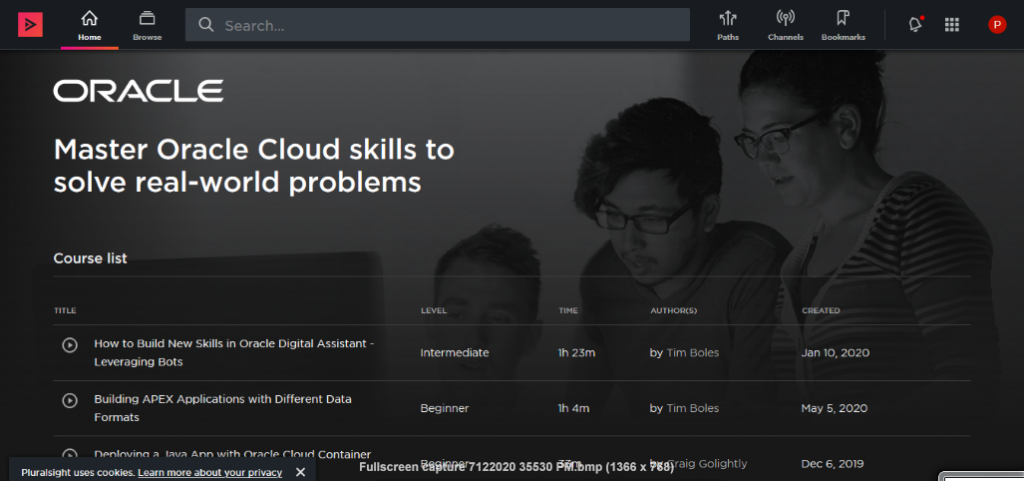Click the 1h 4m duration cell
Screen dimensions: 1024x481
[x=573, y=408]
